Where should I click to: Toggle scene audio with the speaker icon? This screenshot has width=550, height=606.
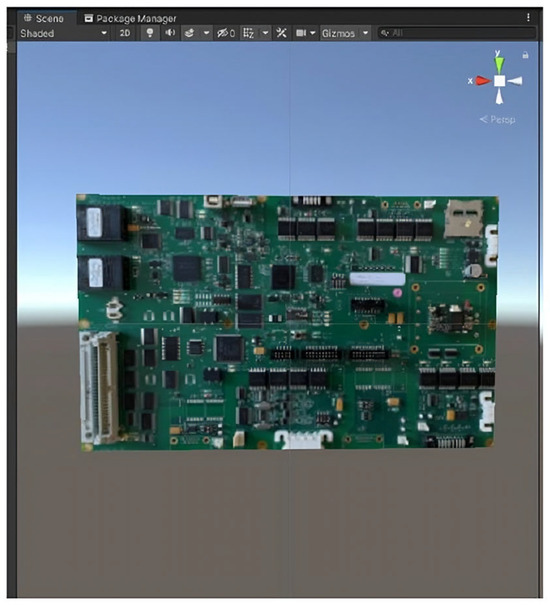coord(170,33)
